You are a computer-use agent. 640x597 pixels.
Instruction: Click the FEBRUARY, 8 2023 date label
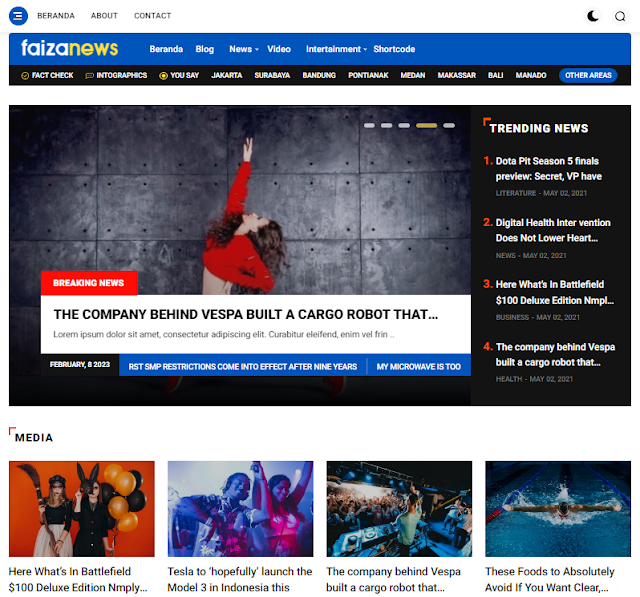(80, 364)
